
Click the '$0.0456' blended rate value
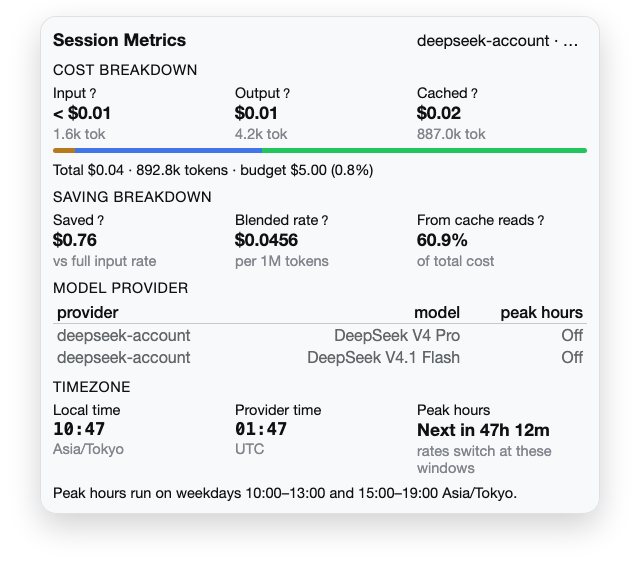(266, 240)
